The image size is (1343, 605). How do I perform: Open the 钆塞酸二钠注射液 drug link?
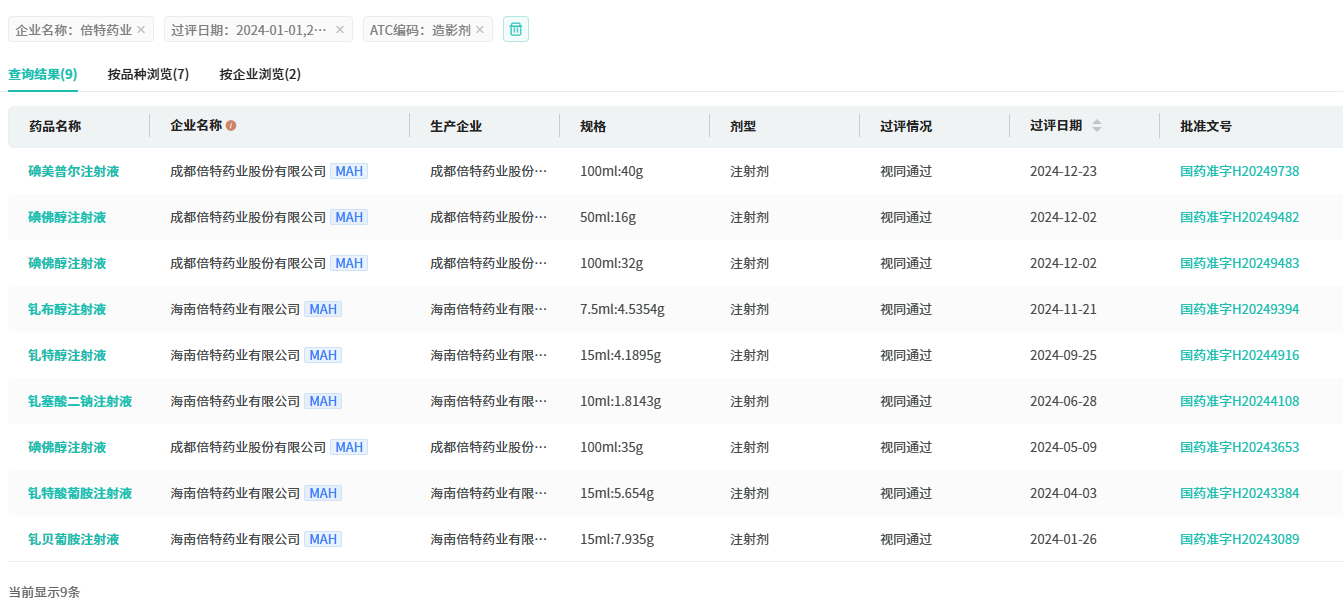[x=80, y=401]
